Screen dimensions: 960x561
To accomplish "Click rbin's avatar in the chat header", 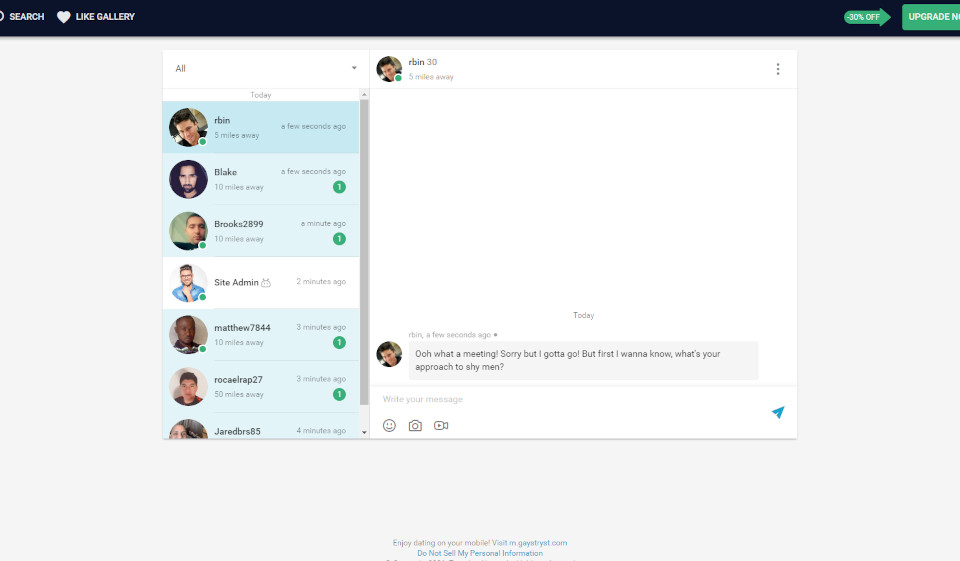I will coord(389,69).
